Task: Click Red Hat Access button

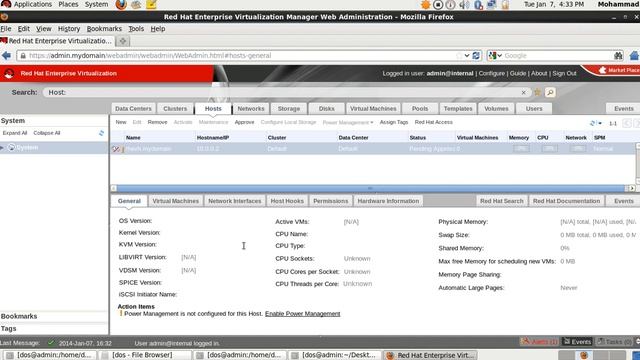Action: pyautogui.click(x=433, y=122)
